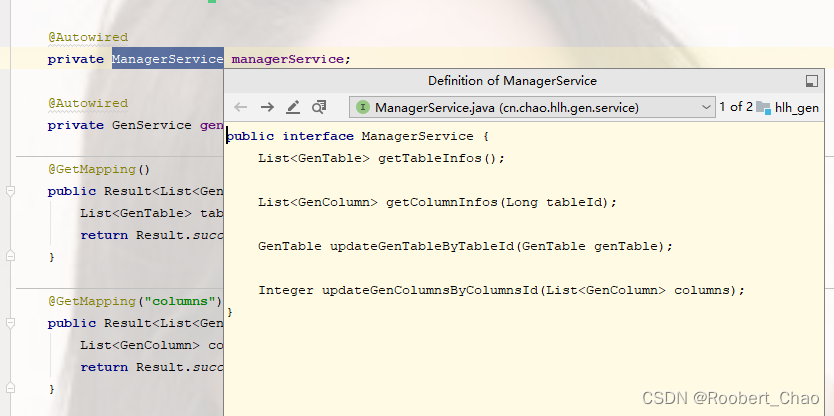
Task: Click the @GetMapping("columns") annotation
Action: (135, 301)
